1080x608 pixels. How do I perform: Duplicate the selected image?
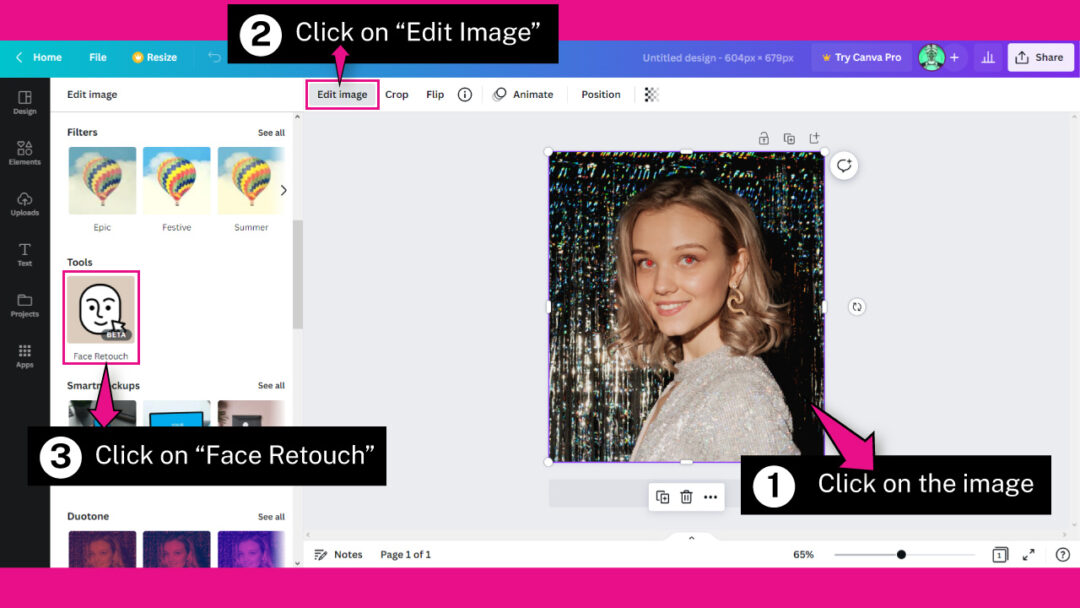(663, 496)
